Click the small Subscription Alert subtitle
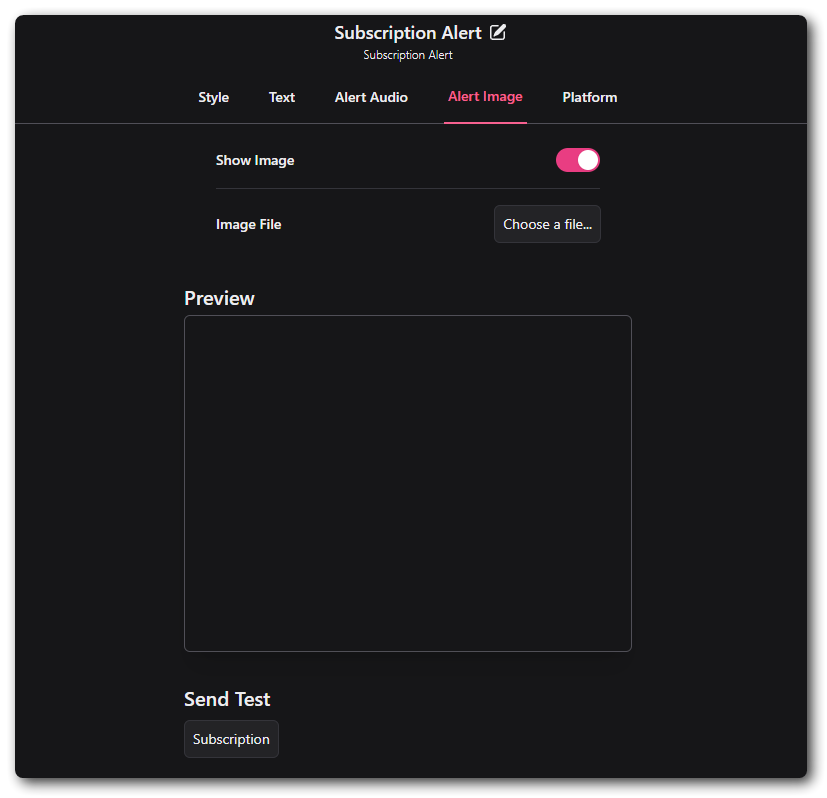The height and width of the screenshot is (798, 827). coord(407,55)
